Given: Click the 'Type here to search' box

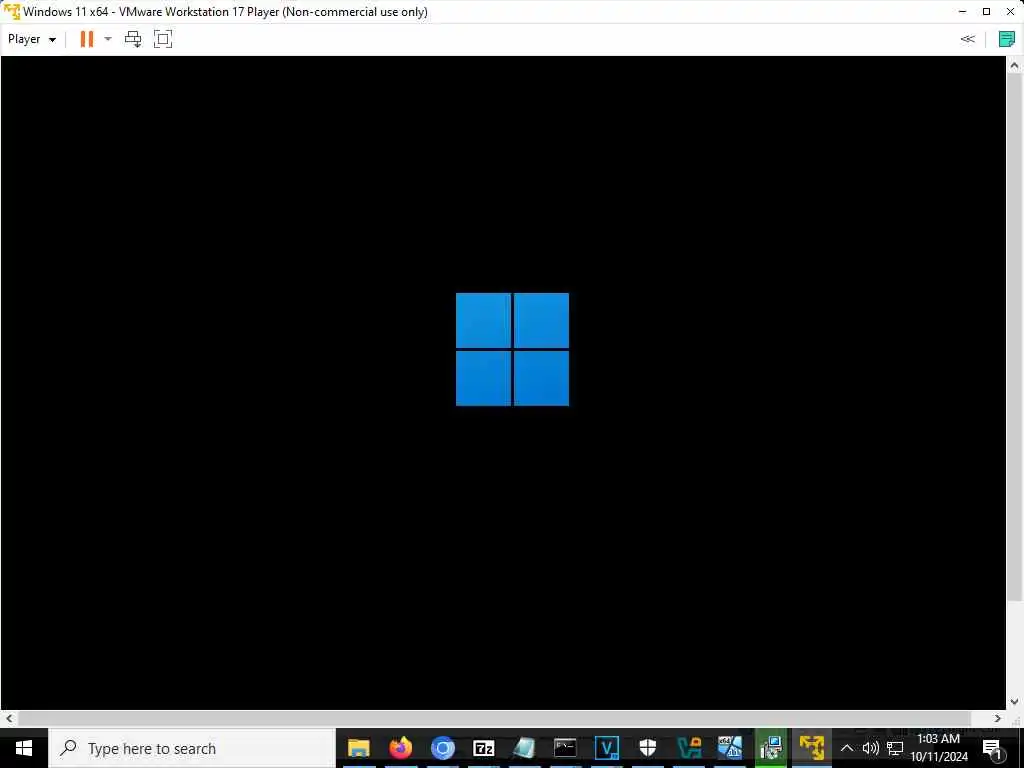Looking at the screenshot, I should [x=192, y=748].
